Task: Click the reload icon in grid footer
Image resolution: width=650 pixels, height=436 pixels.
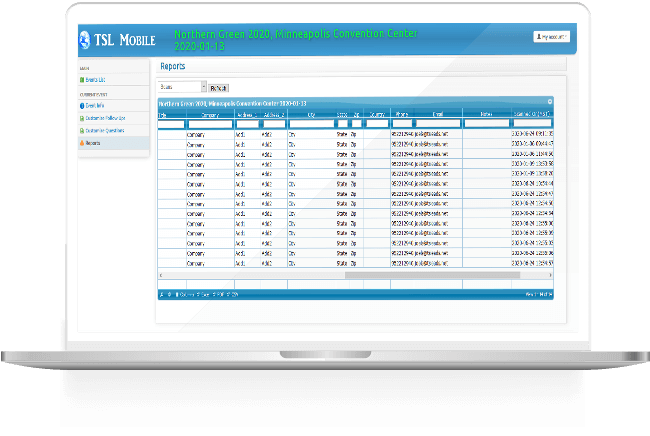Action: [x=171, y=294]
